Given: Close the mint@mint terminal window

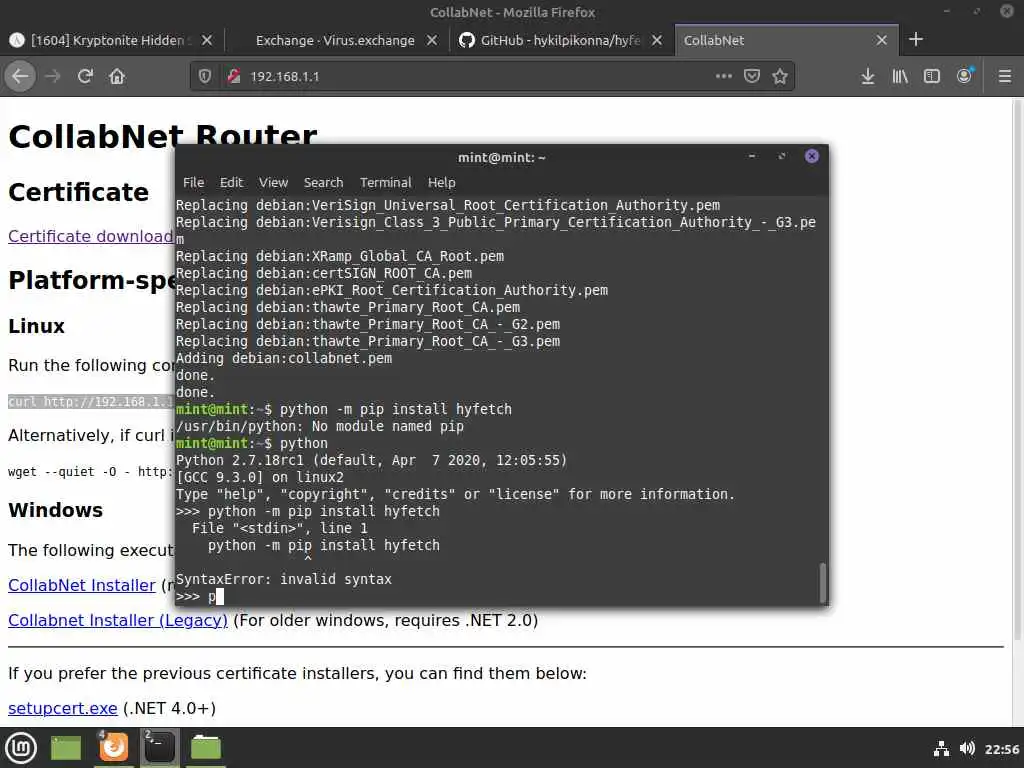Looking at the screenshot, I should 812,156.
